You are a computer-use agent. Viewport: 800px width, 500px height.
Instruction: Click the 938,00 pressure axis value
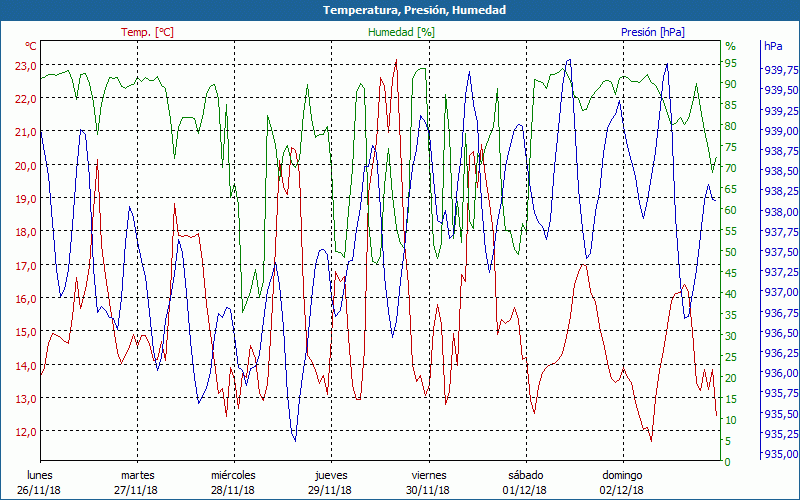781,212
